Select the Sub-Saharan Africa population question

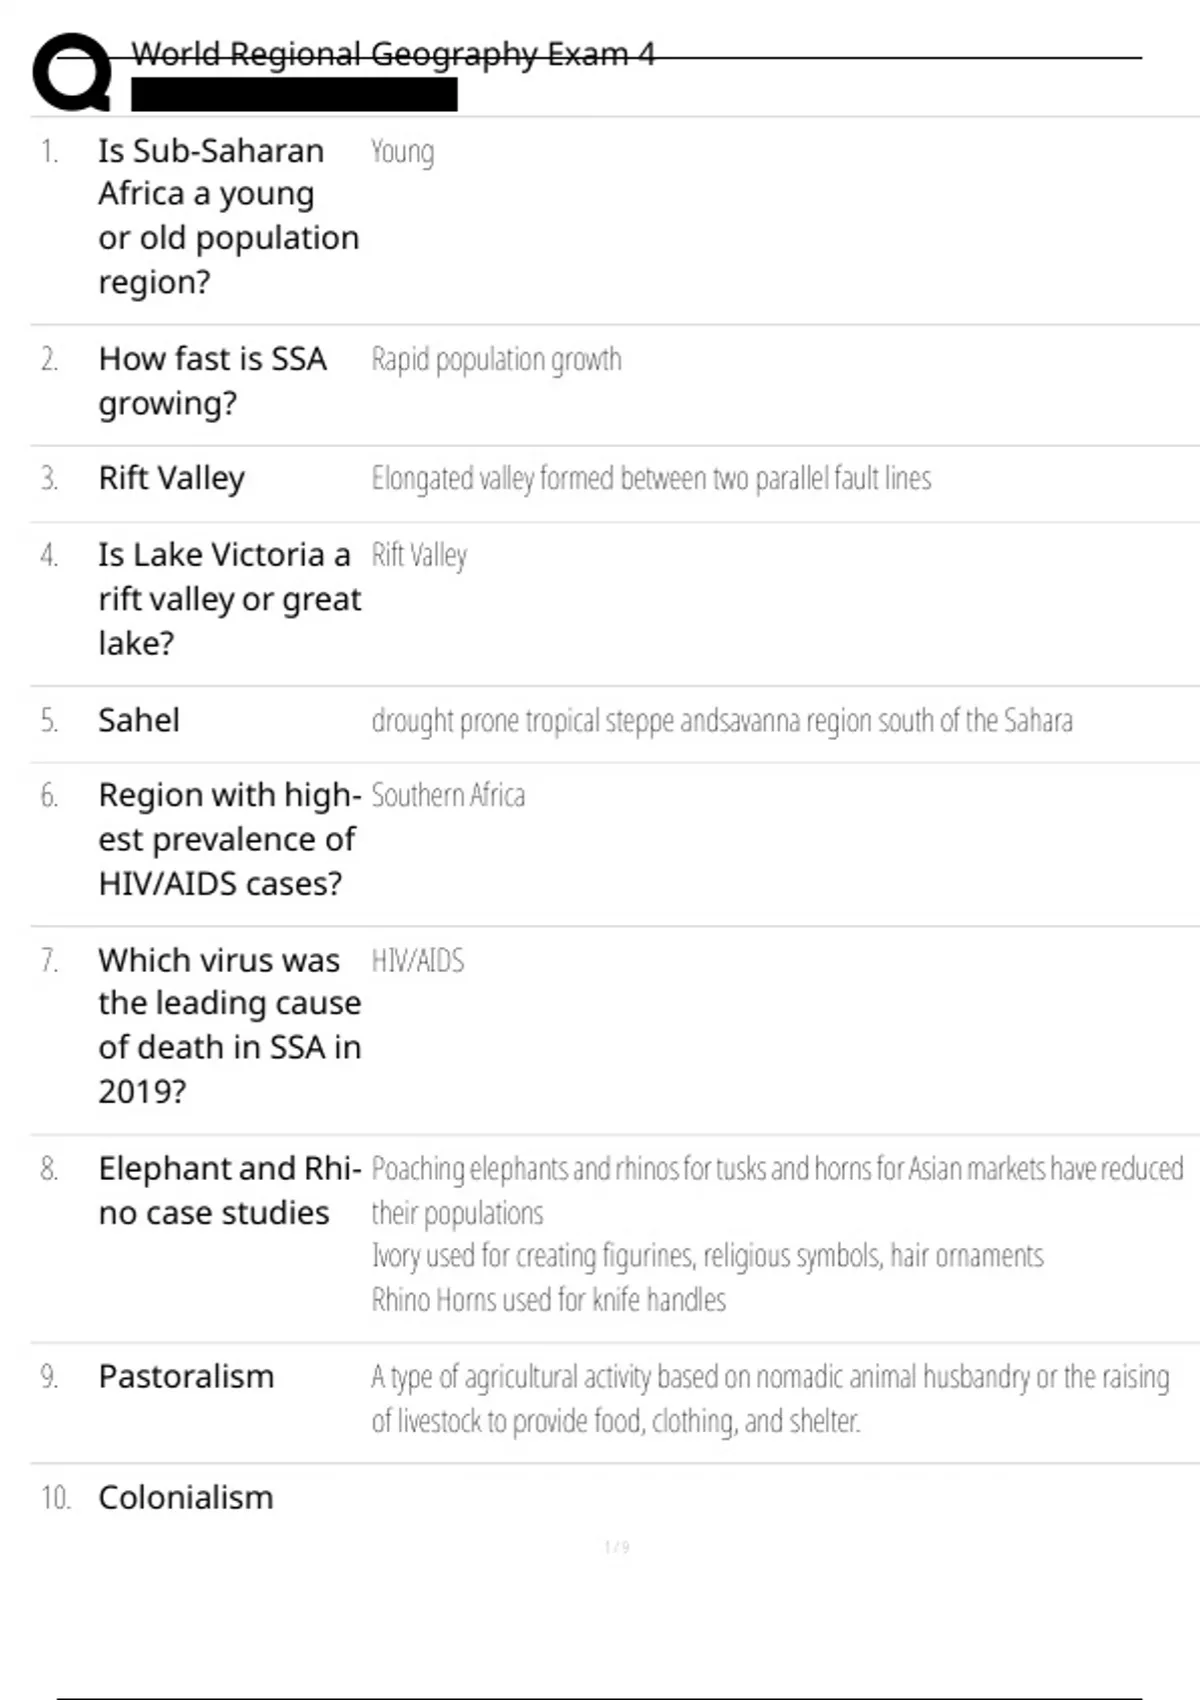(x=228, y=216)
